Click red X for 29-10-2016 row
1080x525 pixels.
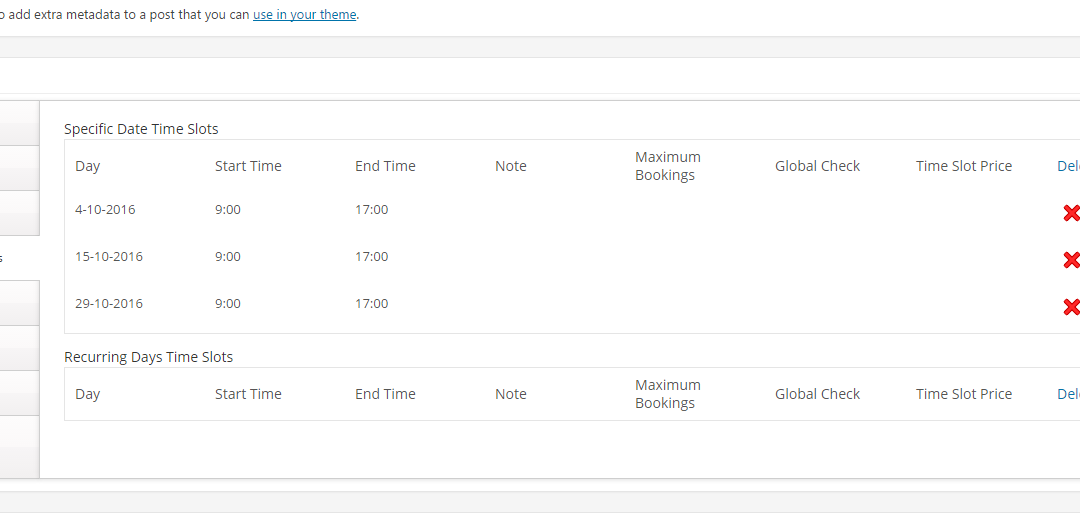coord(1071,307)
